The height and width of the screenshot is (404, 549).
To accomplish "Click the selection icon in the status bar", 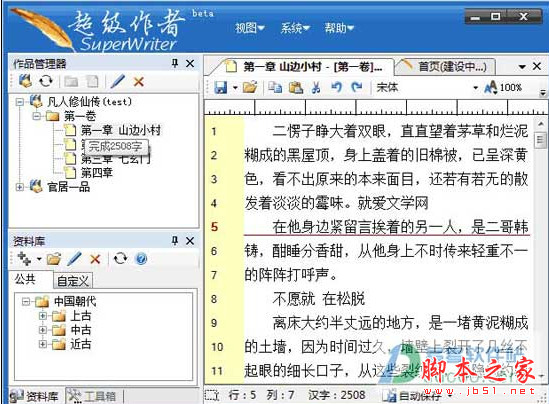I will (x=211, y=396).
